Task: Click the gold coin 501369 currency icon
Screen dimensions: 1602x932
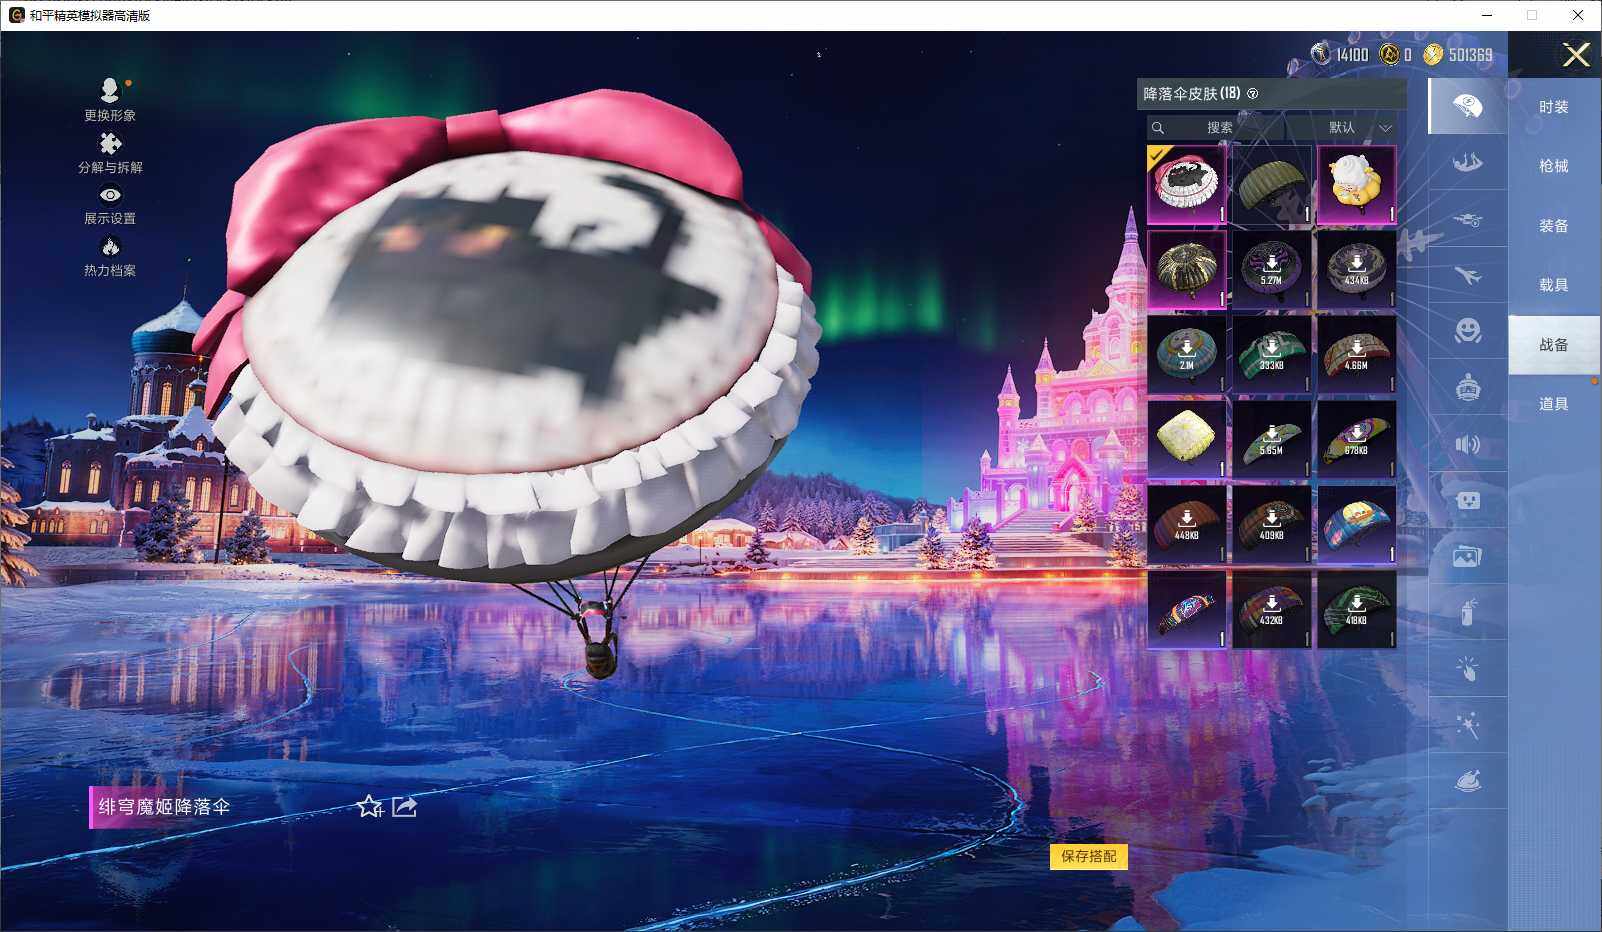Action: point(1433,54)
